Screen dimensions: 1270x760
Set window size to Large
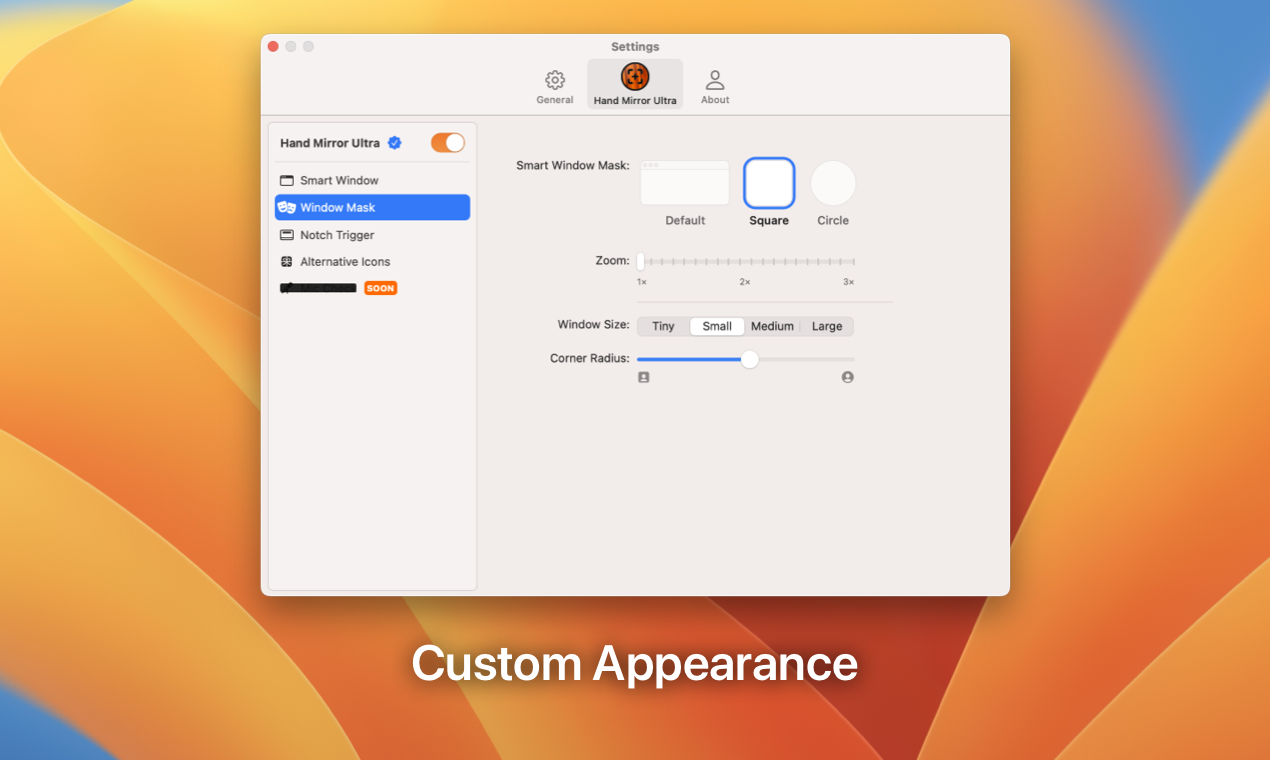point(827,326)
